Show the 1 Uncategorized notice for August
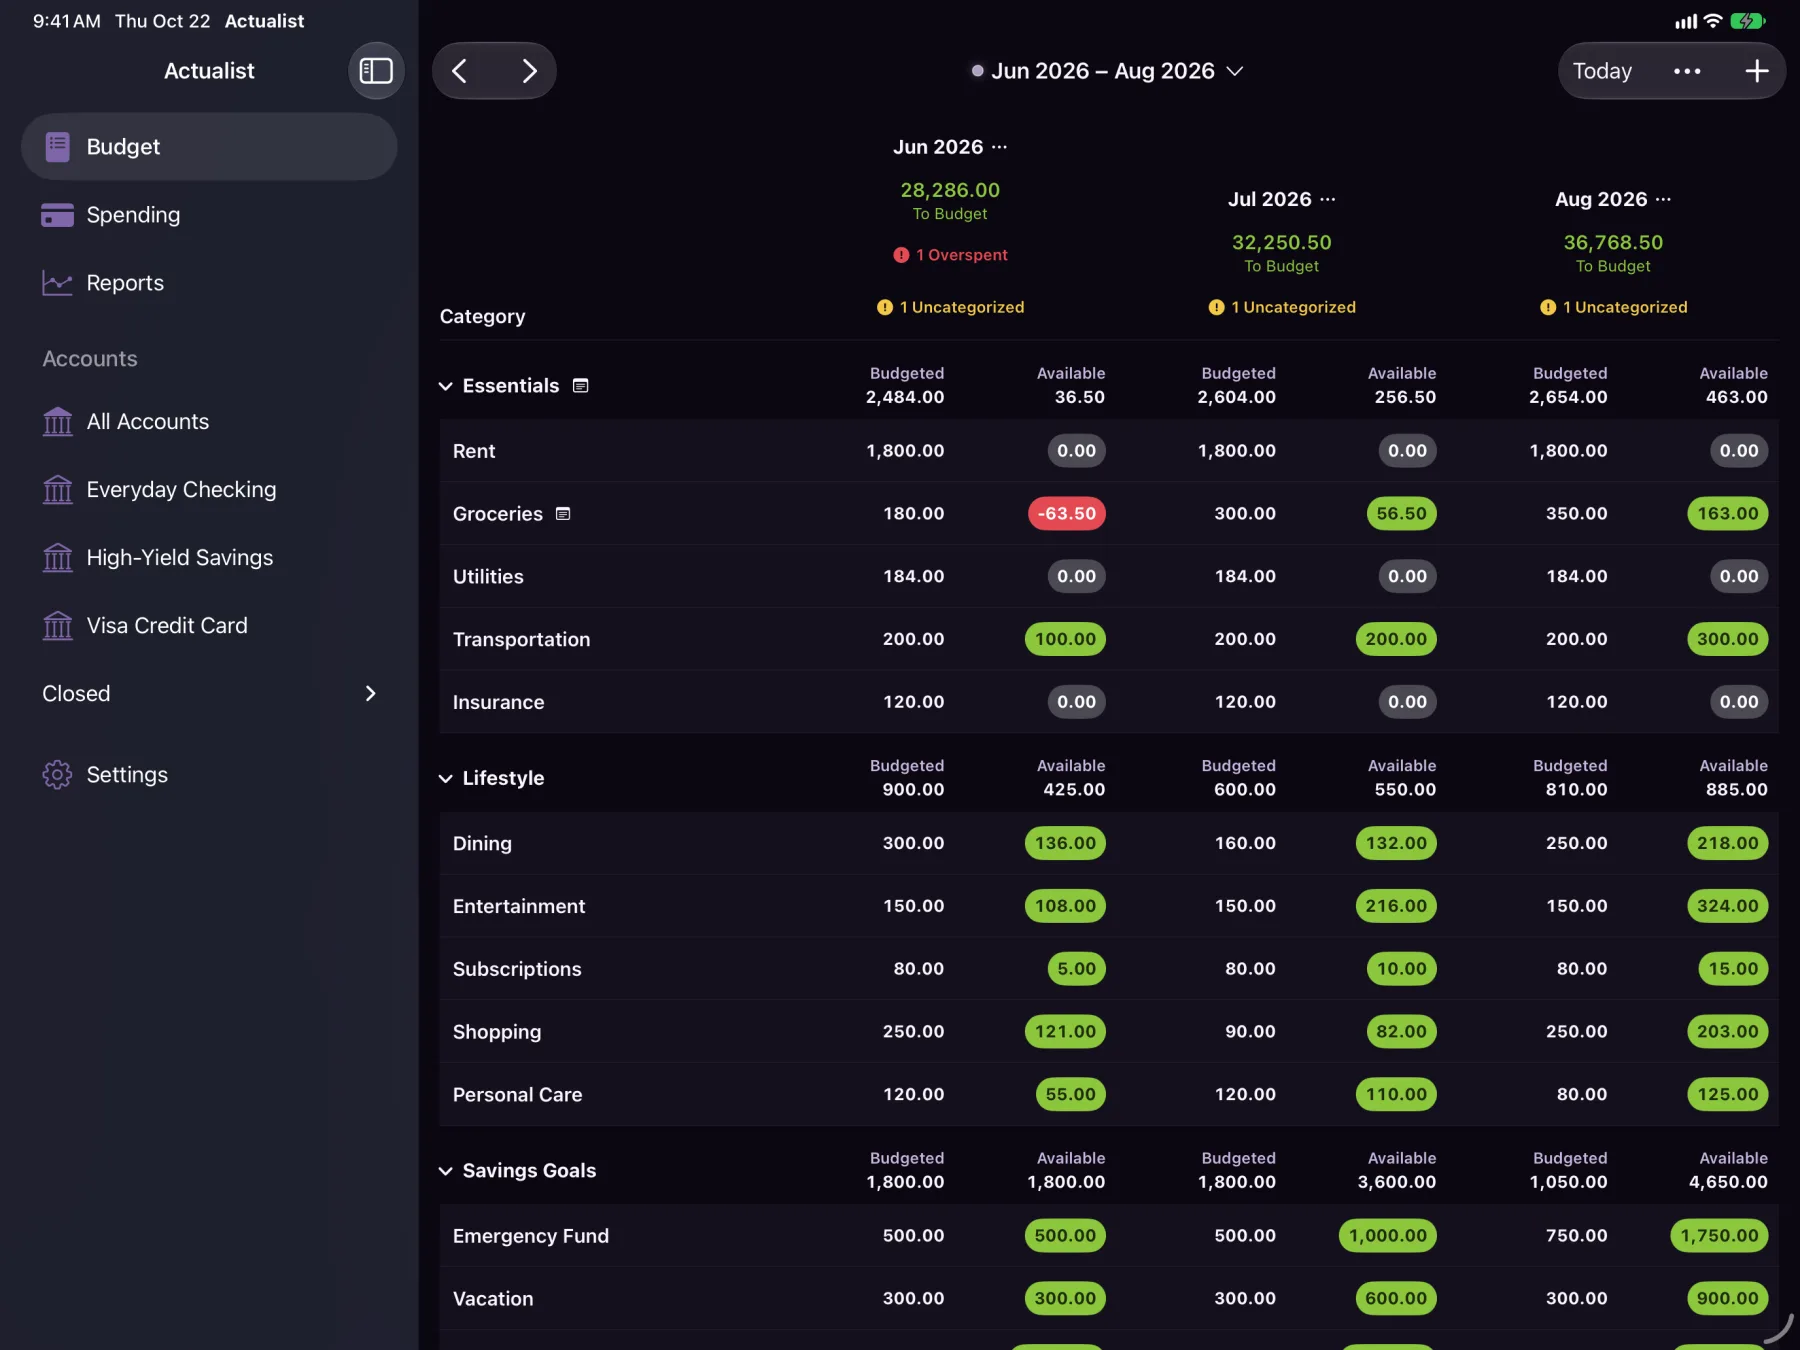Screen dimensions: 1800x1350 (x=1614, y=307)
